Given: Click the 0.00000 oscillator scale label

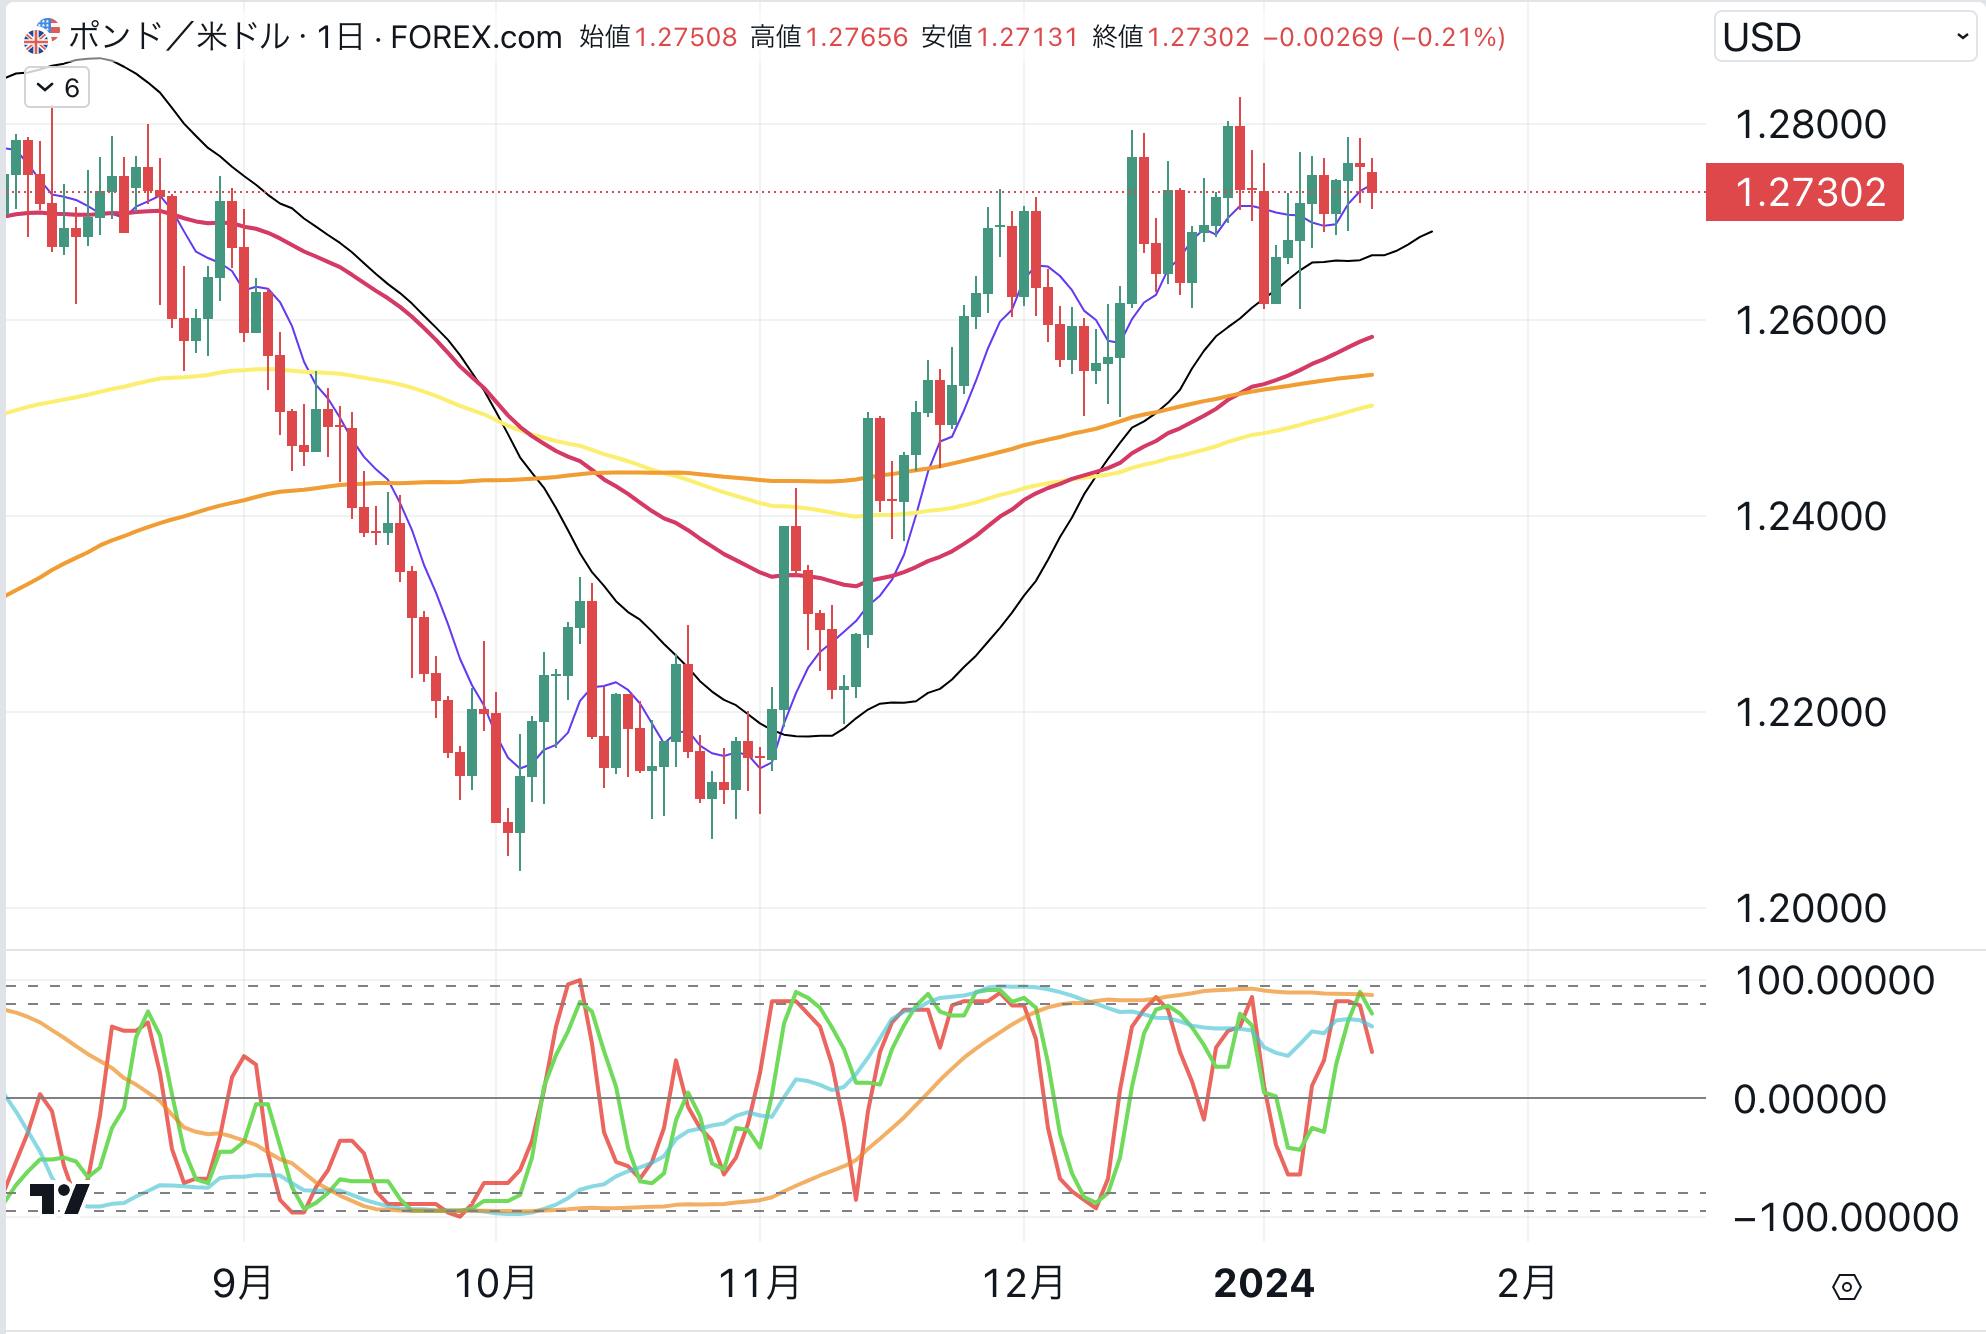Looking at the screenshot, I should (x=1810, y=1099).
